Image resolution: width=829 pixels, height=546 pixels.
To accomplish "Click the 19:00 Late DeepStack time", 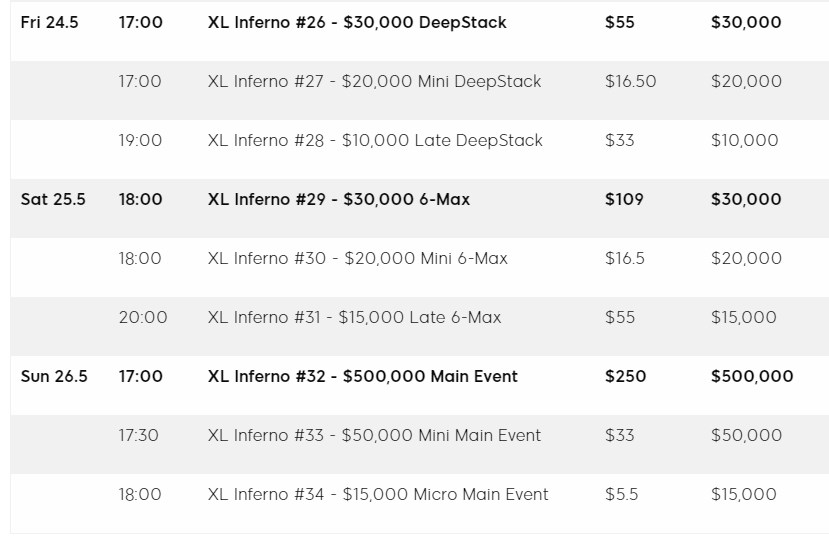I will click(x=140, y=141).
